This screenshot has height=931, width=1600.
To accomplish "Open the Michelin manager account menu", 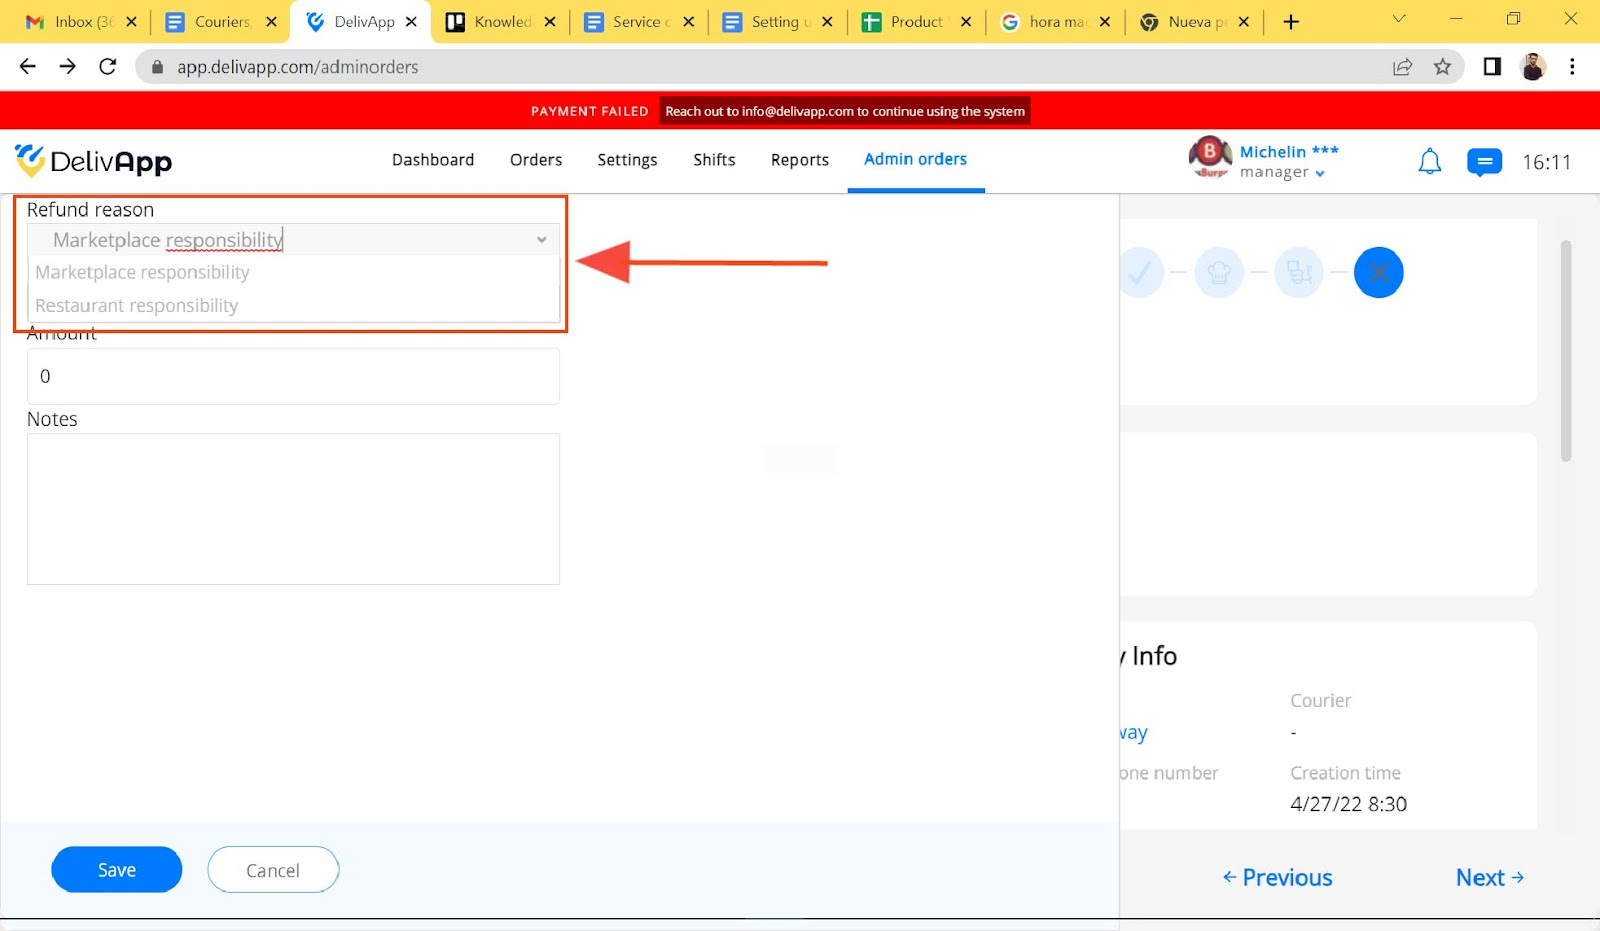I will point(1265,161).
